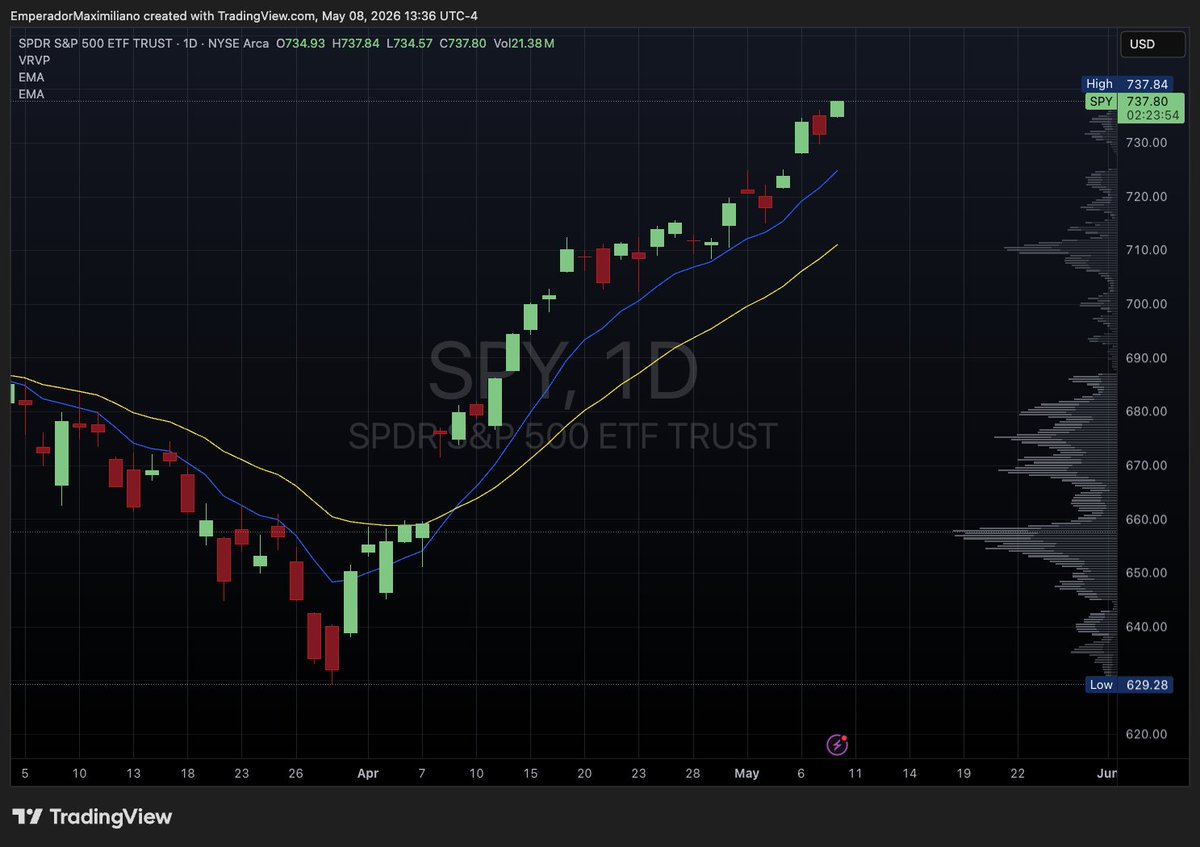Viewport: 1200px width, 847px height.
Task: Click the purple lightning bolt icon
Action: tap(837, 744)
